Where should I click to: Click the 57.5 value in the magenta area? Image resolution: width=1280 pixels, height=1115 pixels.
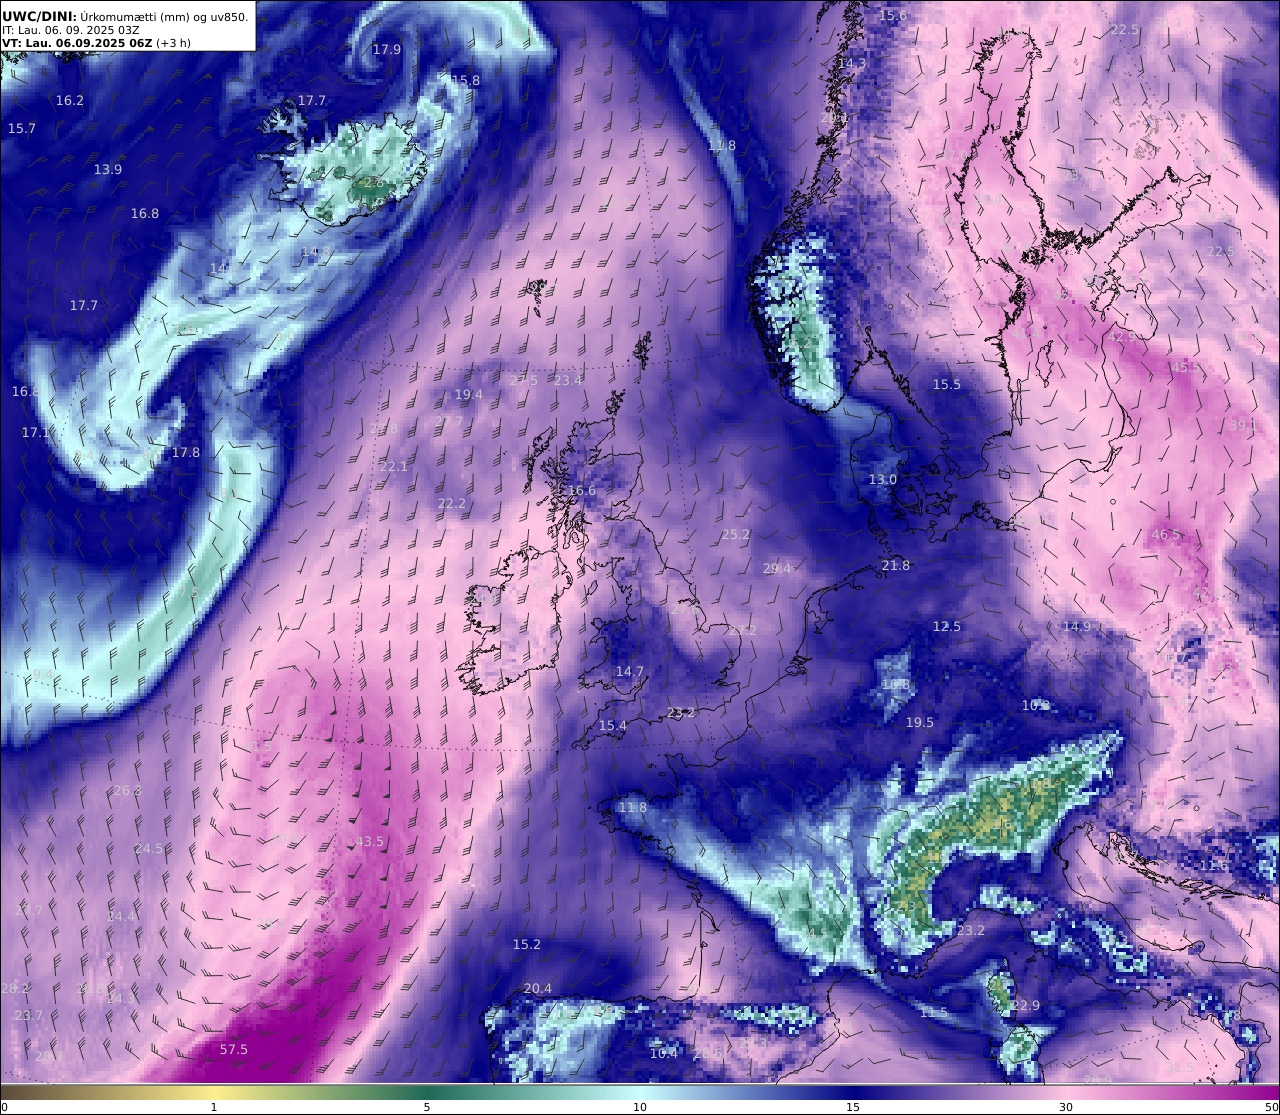(x=233, y=1049)
